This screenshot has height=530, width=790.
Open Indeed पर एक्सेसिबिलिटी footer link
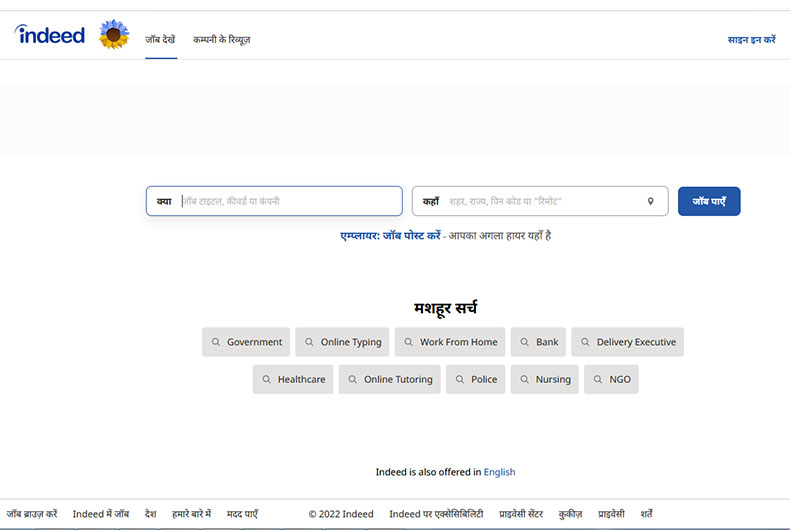pos(436,514)
